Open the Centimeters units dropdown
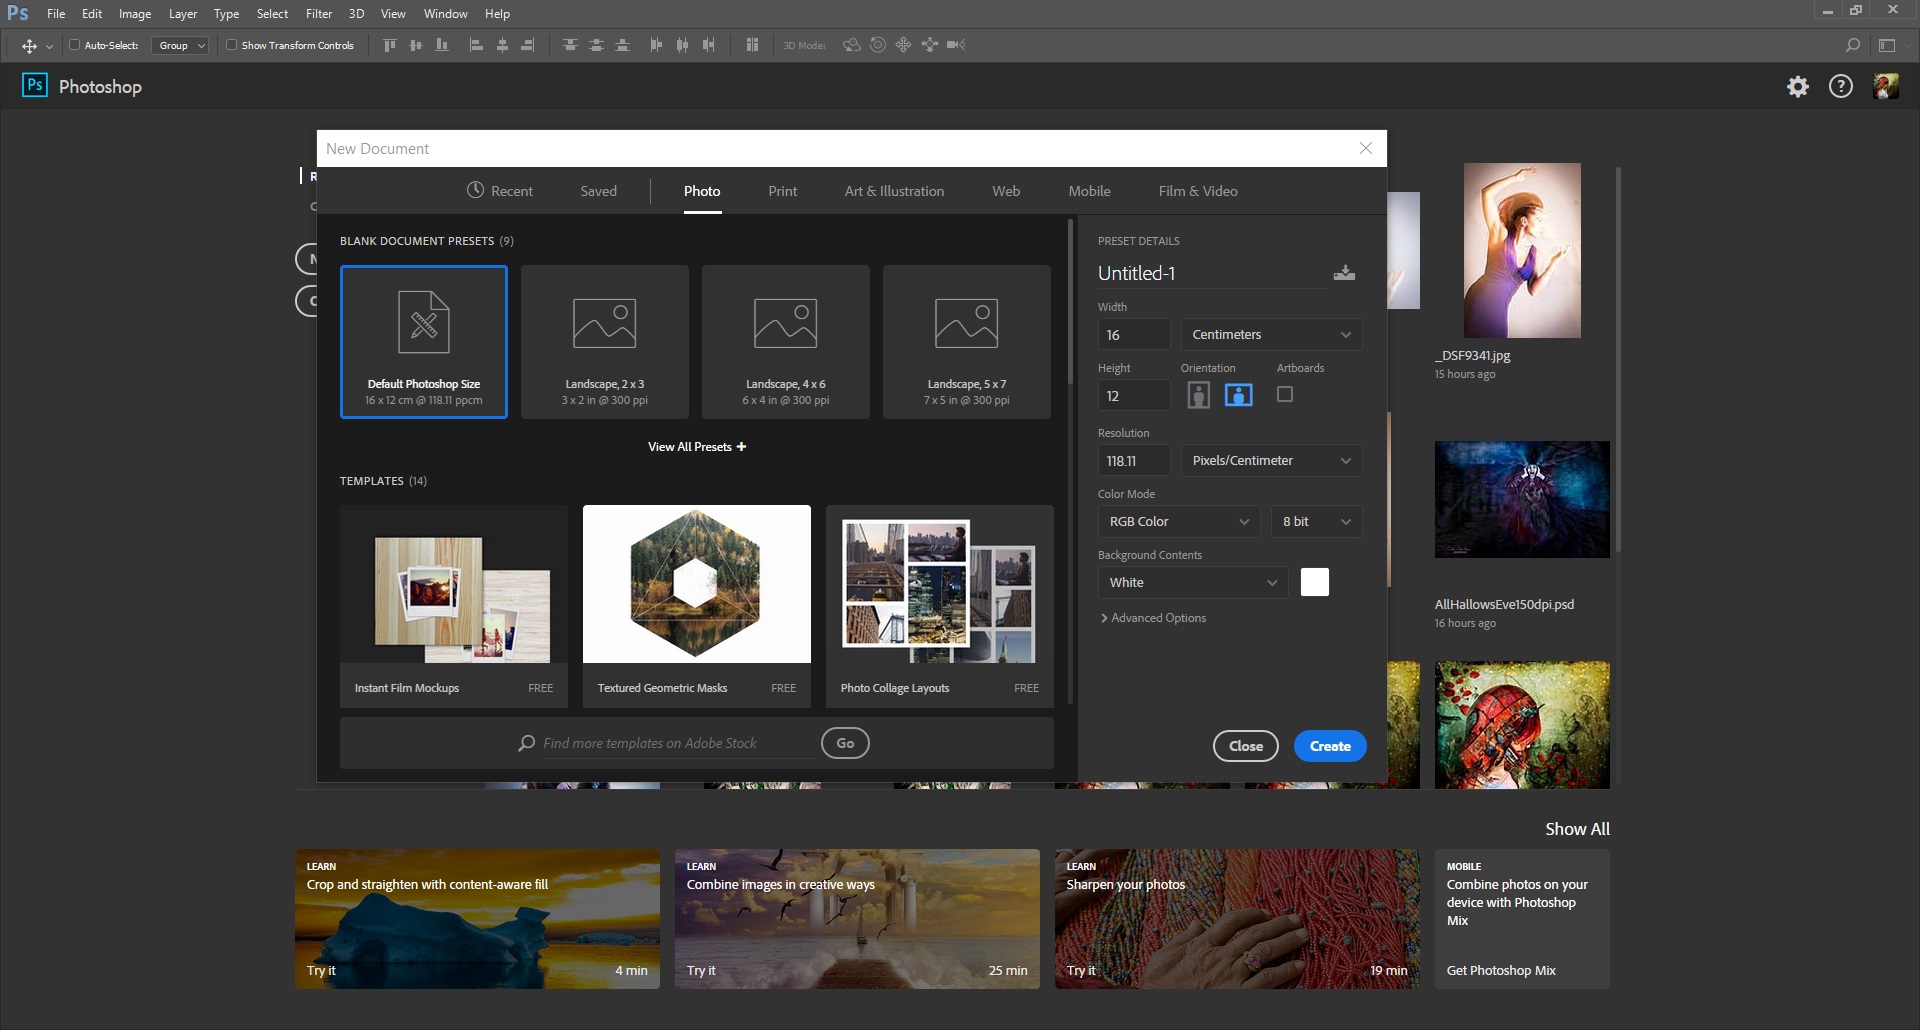The image size is (1920, 1030). pyautogui.click(x=1270, y=334)
